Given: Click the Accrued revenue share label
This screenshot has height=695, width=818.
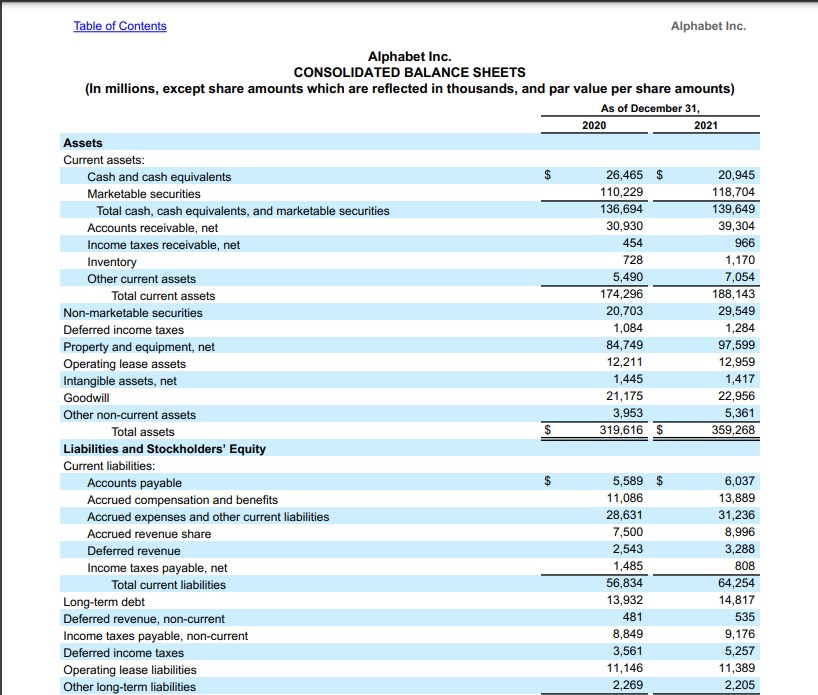Looking at the screenshot, I should (149, 534).
